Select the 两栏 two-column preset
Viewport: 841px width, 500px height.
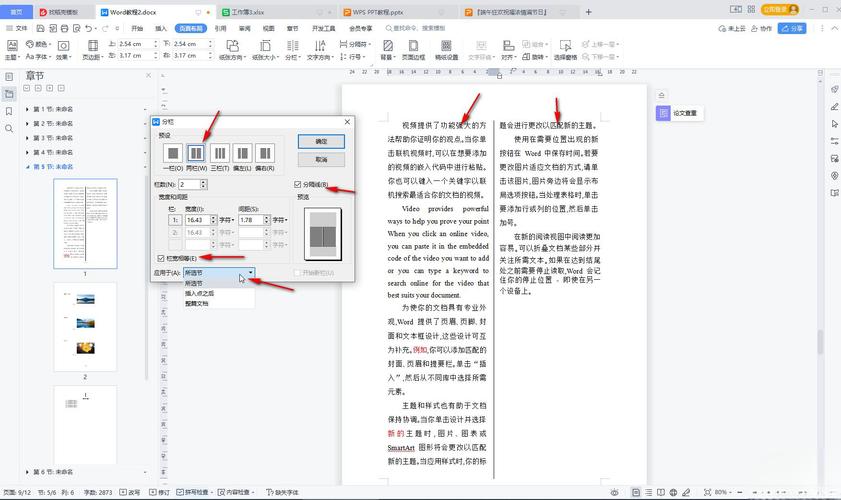point(196,153)
